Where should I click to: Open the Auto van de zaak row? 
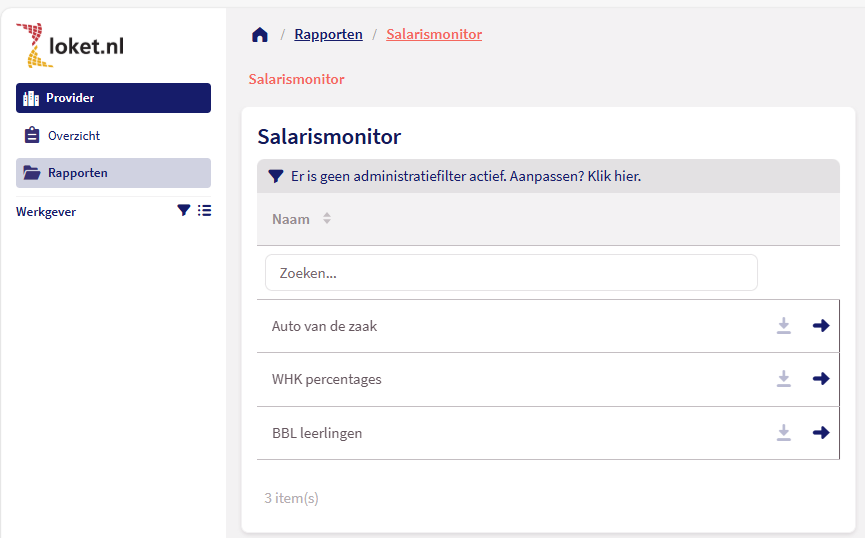[325, 326]
